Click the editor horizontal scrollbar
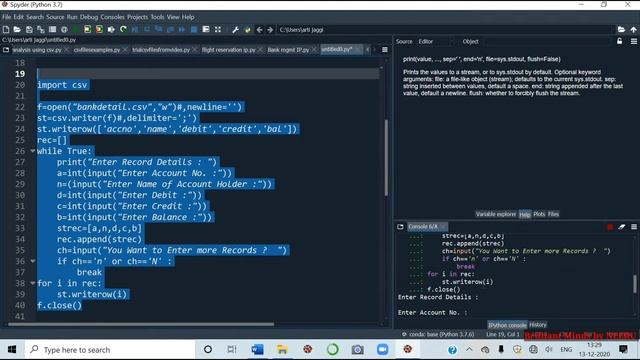640x360 pixels. 141,324
